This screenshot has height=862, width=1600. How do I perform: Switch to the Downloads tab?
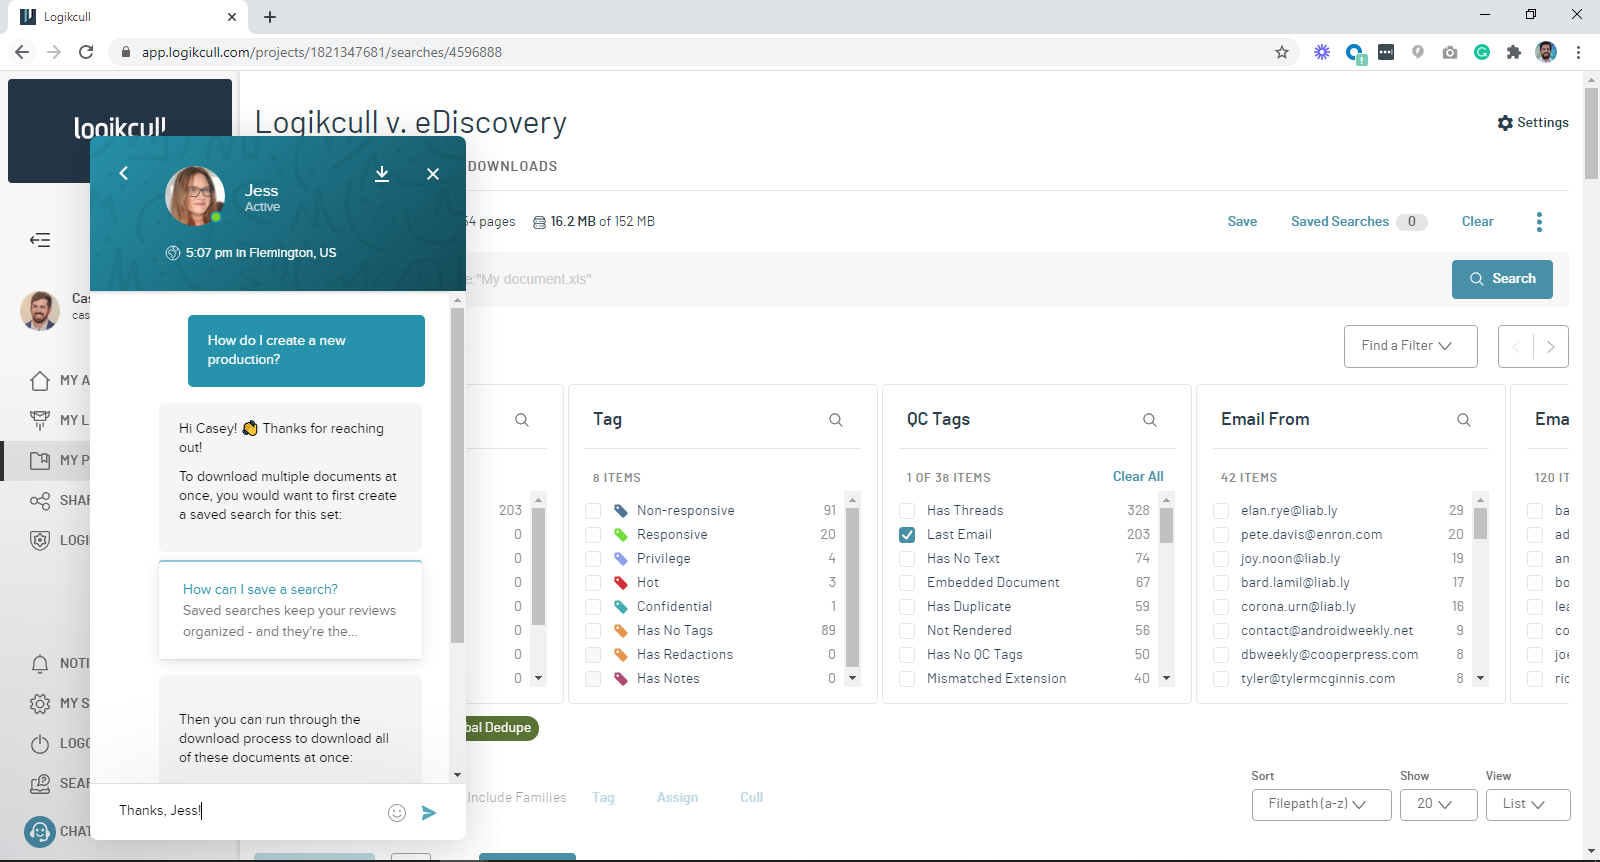[x=512, y=166]
